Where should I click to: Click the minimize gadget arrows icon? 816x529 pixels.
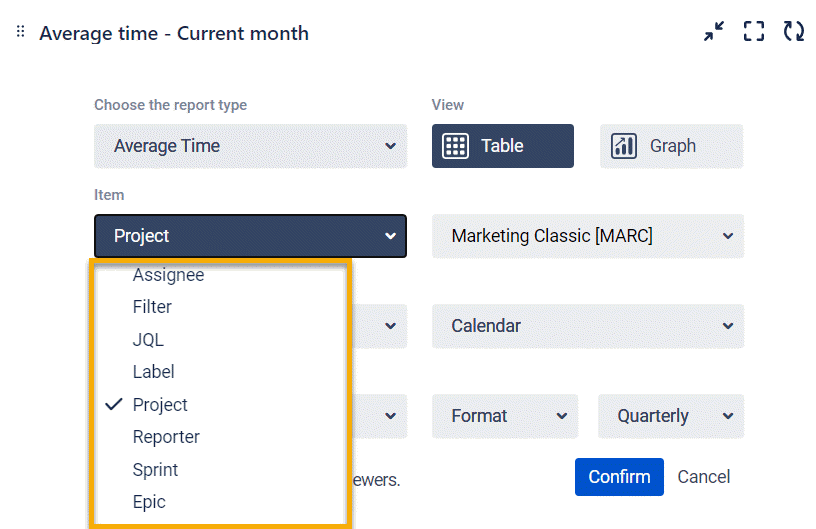click(713, 32)
